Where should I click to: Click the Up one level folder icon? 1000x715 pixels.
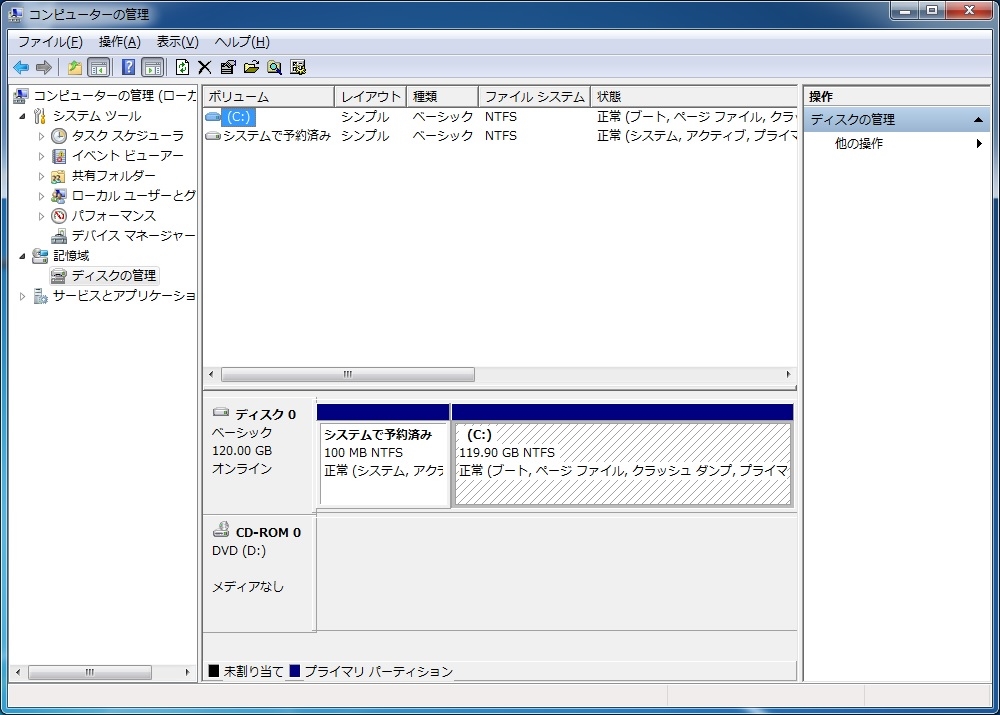75,67
